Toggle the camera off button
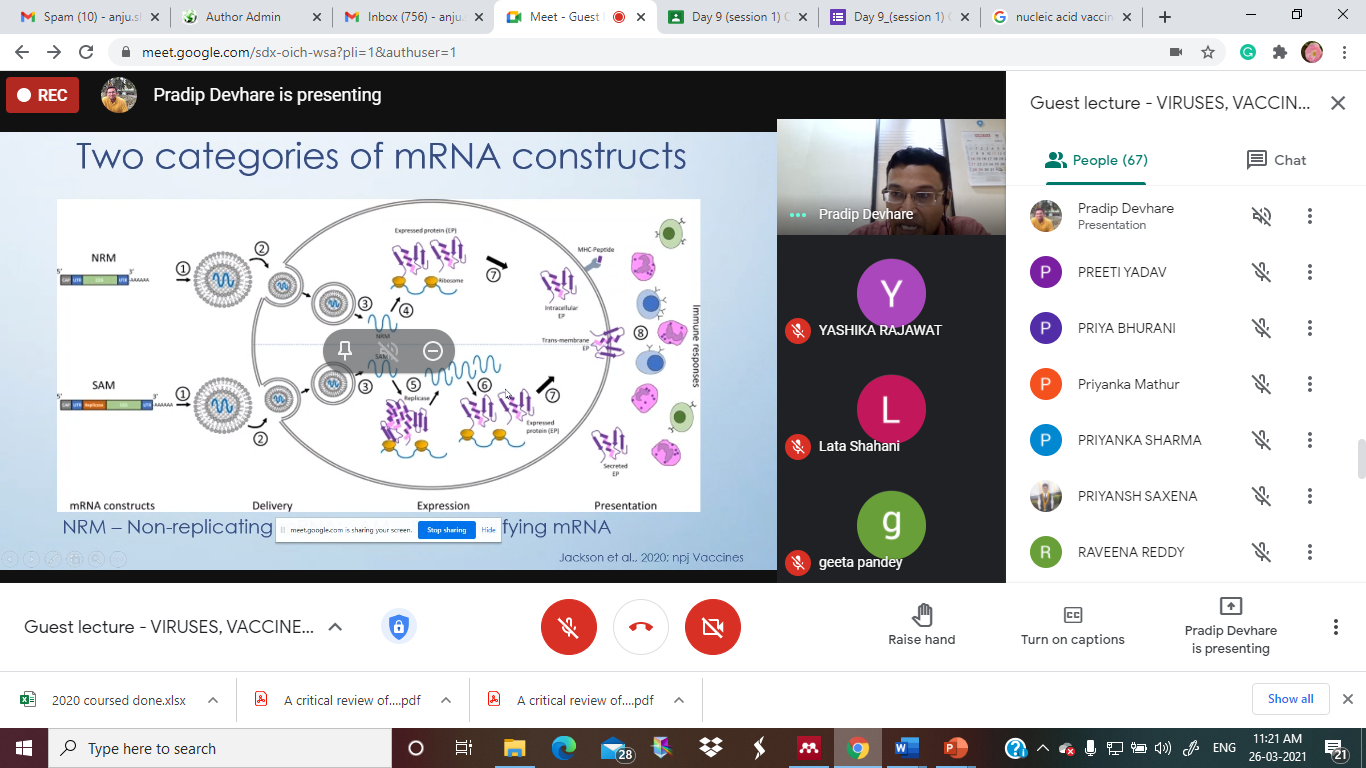Viewport: 1366px width, 768px height. (x=713, y=627)
